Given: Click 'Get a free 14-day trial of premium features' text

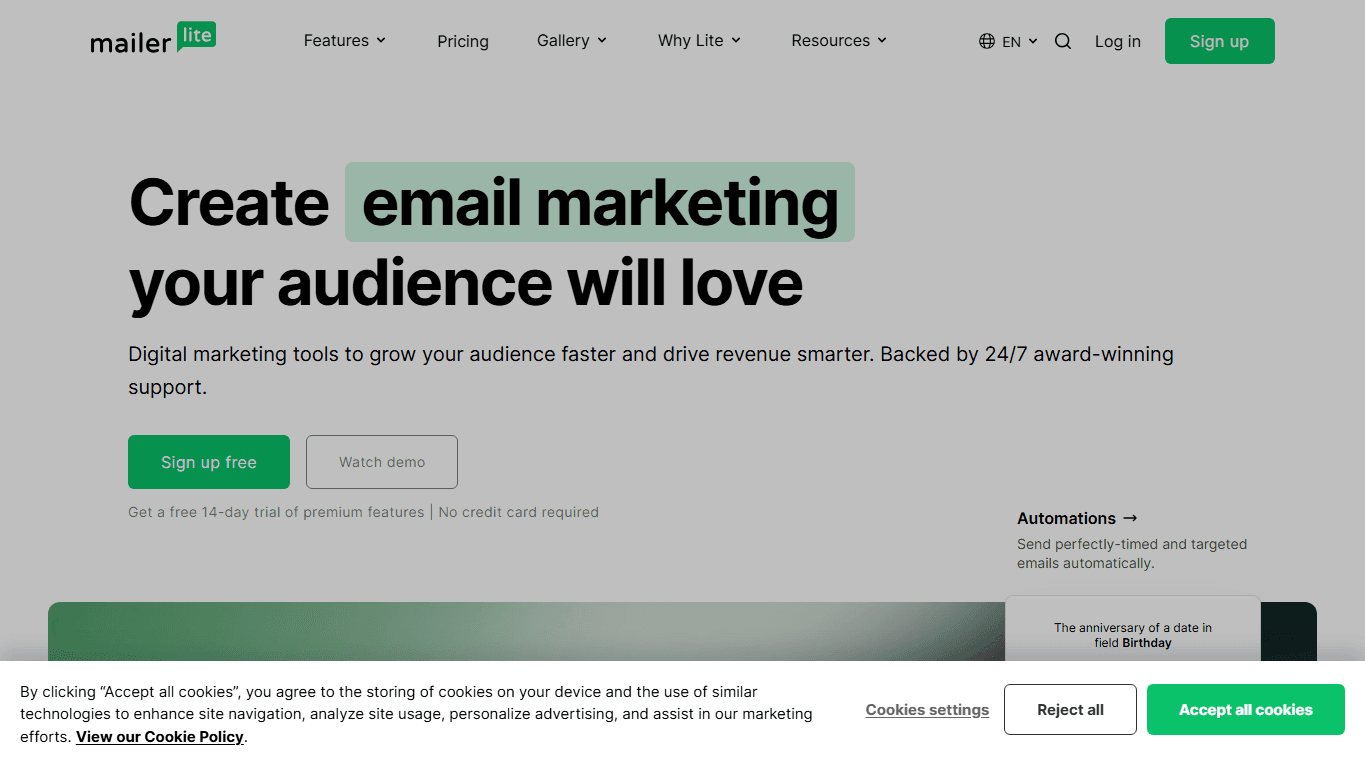Looking at the screenshot, I should coord(276,512).
